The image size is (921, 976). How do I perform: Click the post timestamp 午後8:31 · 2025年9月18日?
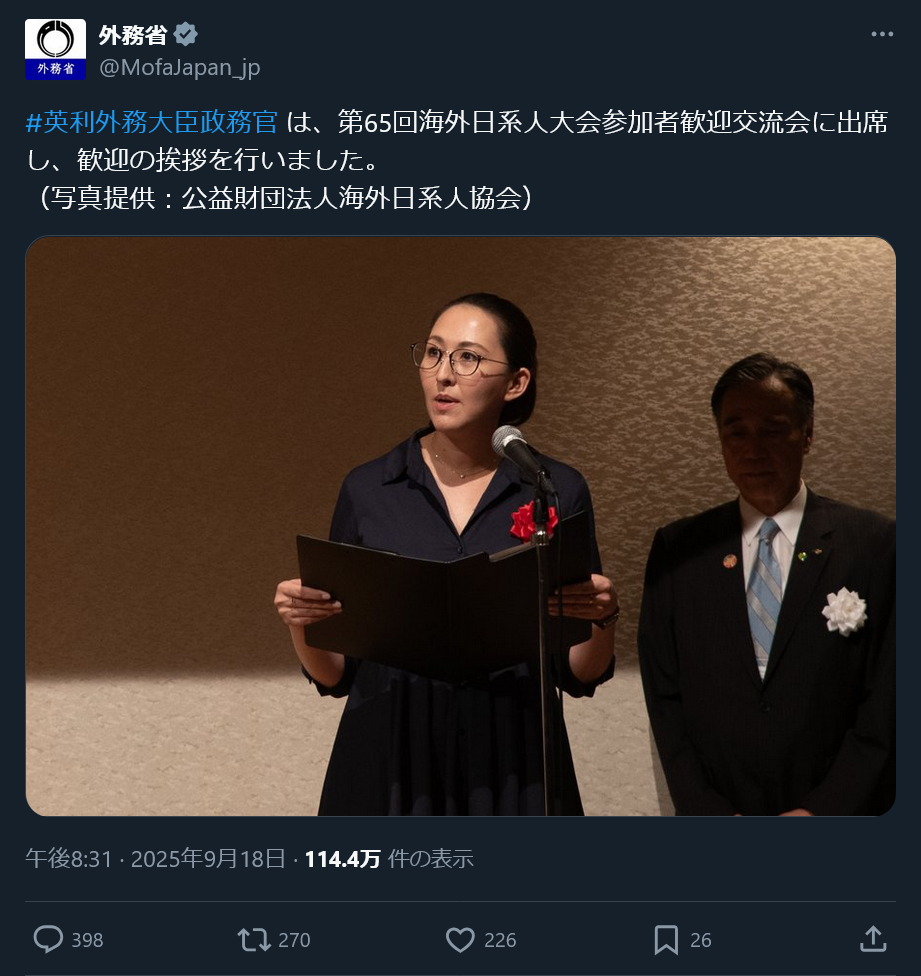pyautogui.click(x=155, y=859)
